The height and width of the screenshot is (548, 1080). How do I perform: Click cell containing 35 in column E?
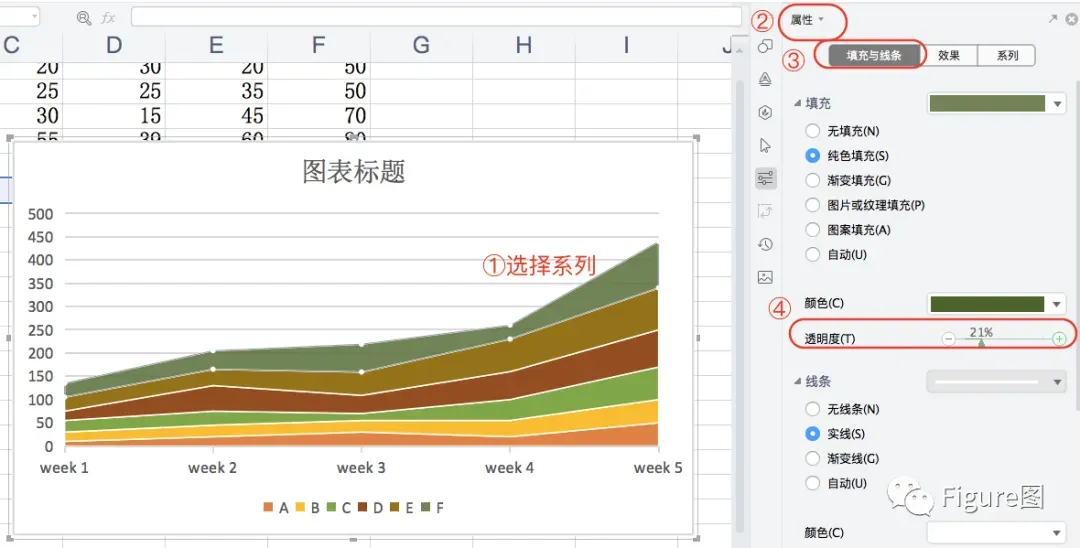click(216, 91)
